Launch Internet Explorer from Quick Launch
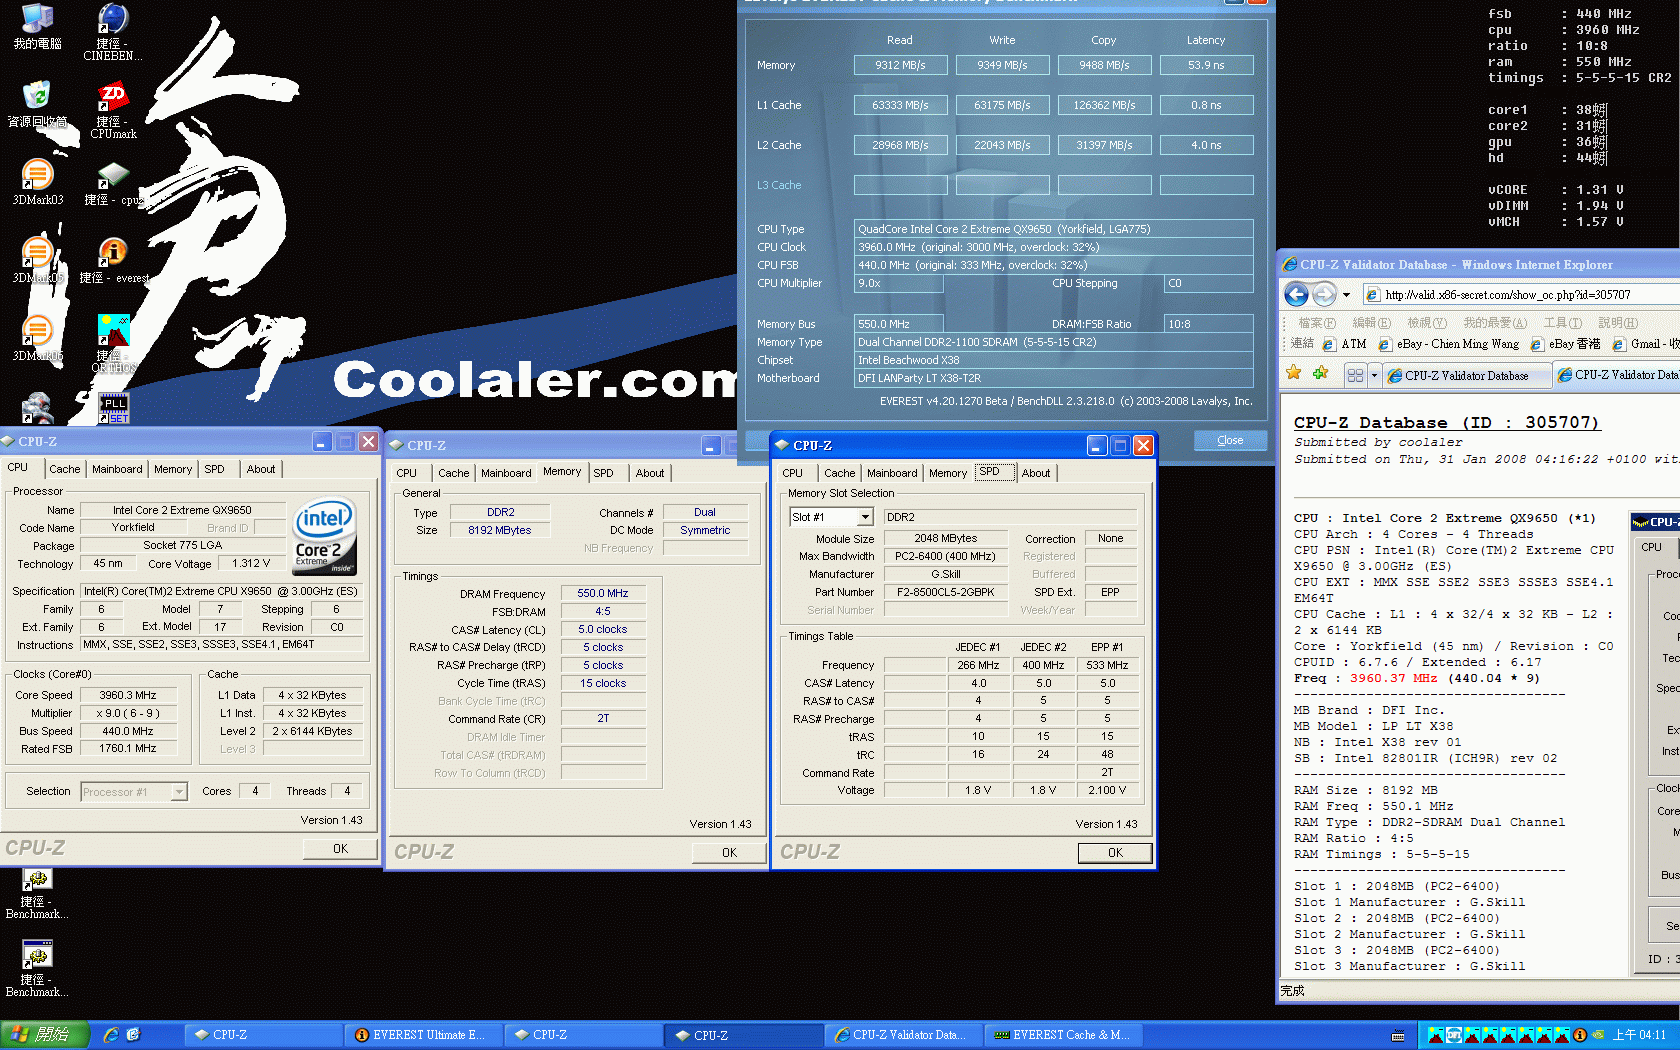 click(111, 1035)
